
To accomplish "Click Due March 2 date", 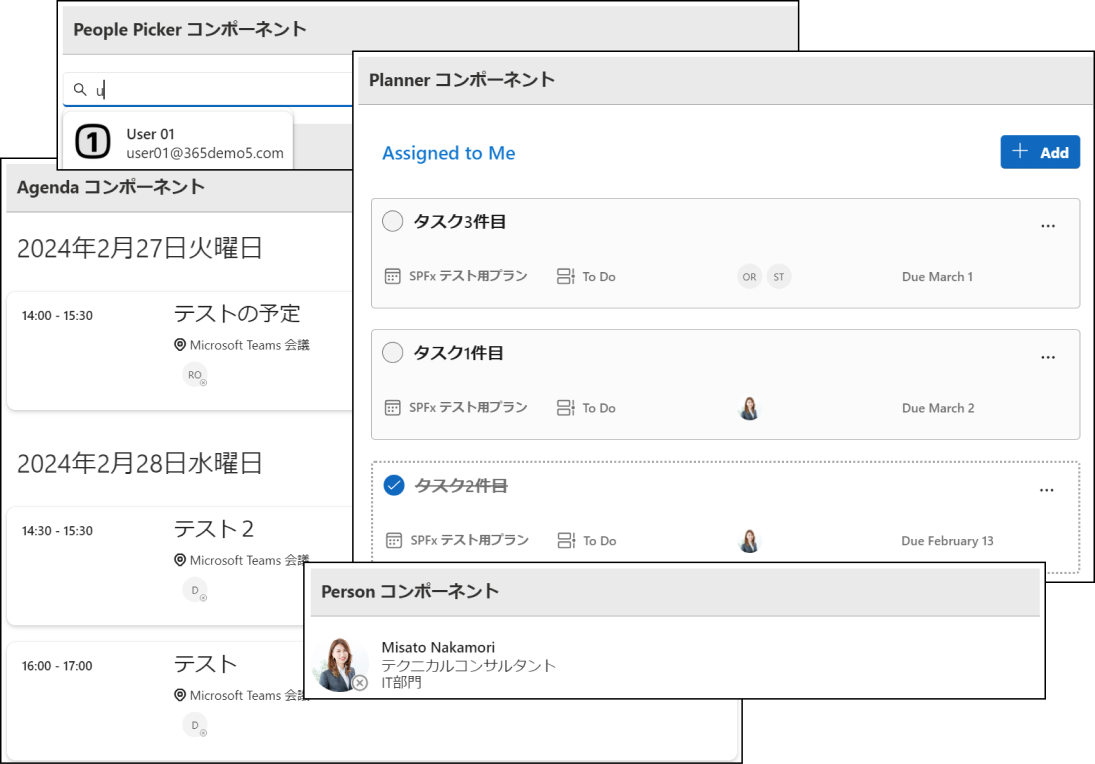I will (938, 408).
